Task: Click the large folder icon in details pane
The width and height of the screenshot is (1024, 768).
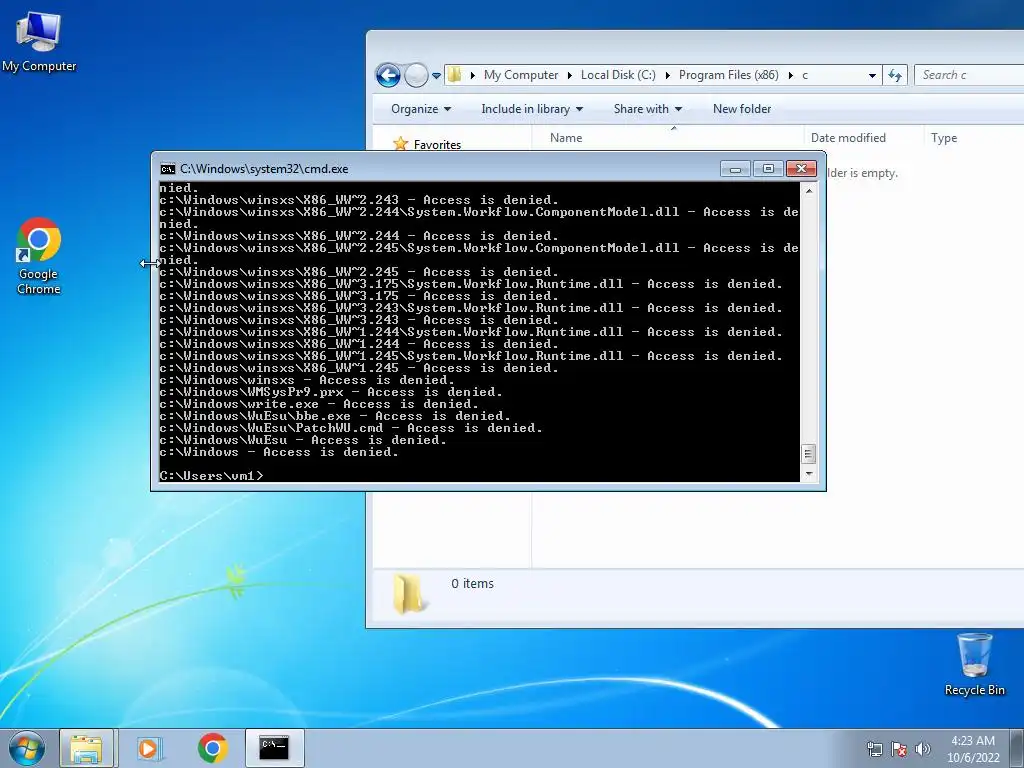Action: (x=409, y=592)
